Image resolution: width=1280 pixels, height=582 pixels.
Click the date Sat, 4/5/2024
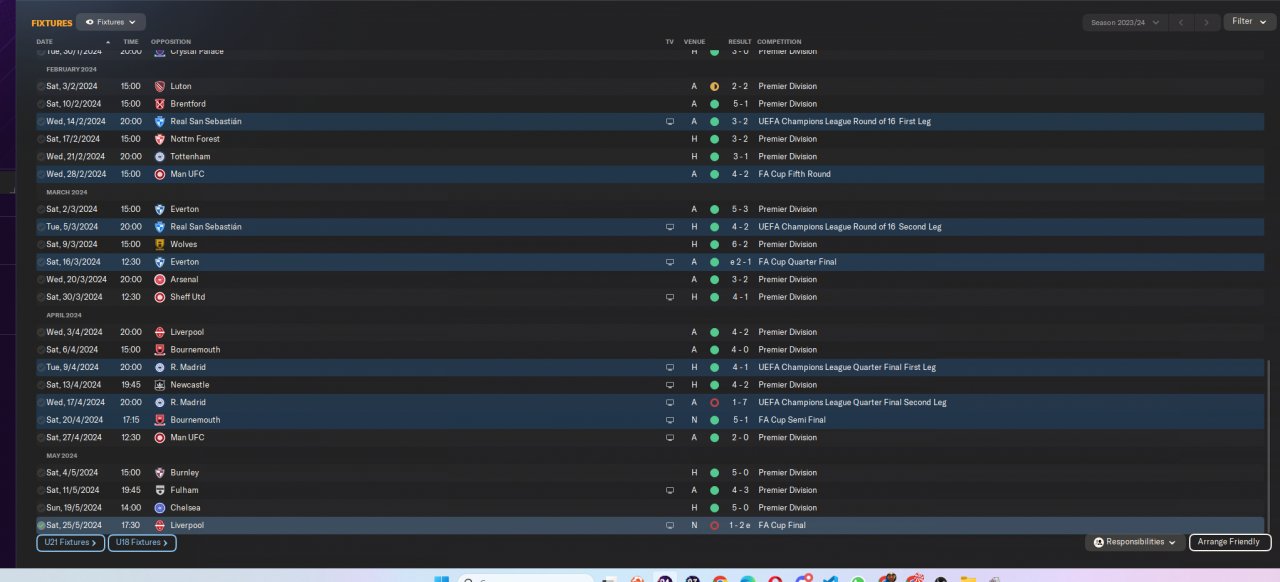point(72,473)
